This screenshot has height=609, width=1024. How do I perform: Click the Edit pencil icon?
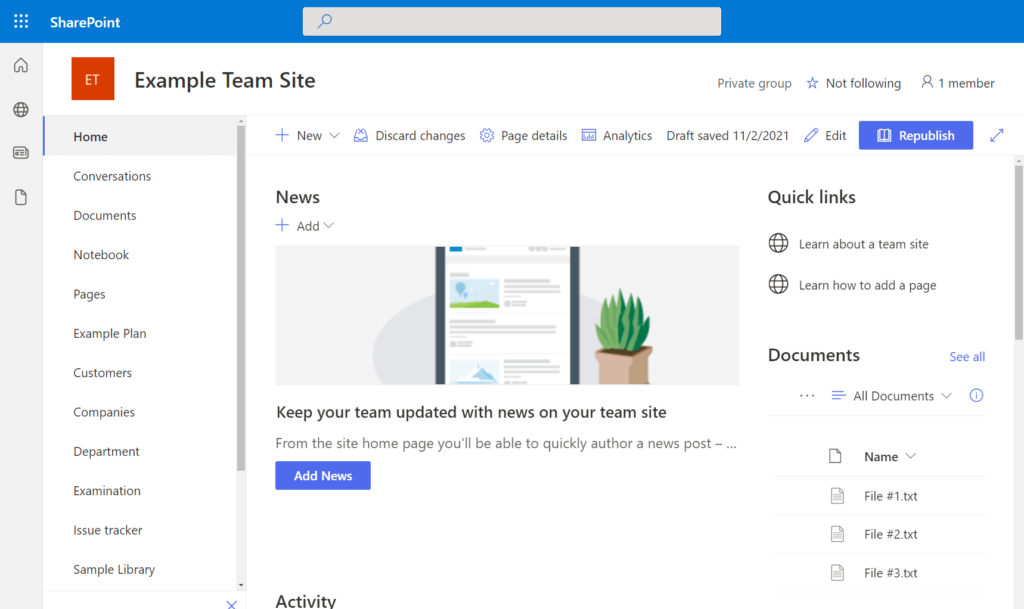pyautogui.click(x=810, y=135)
